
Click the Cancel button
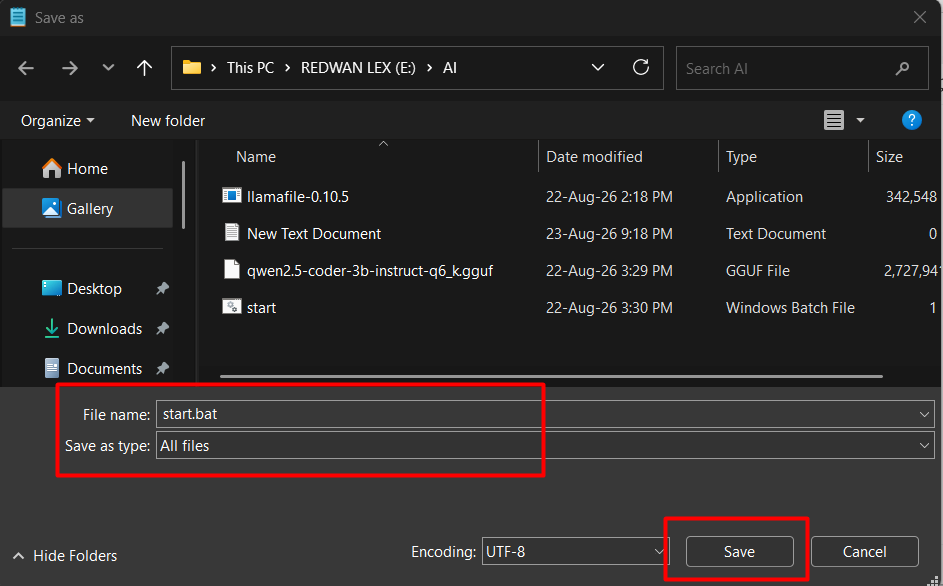(864, 551)
